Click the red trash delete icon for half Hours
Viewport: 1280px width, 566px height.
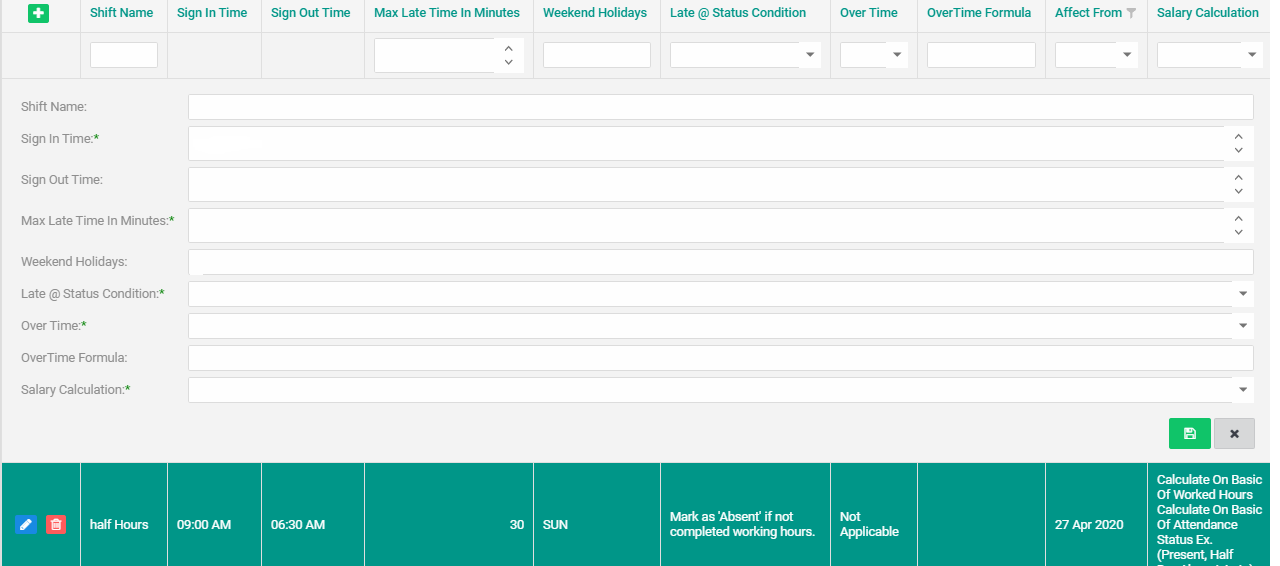56,524
